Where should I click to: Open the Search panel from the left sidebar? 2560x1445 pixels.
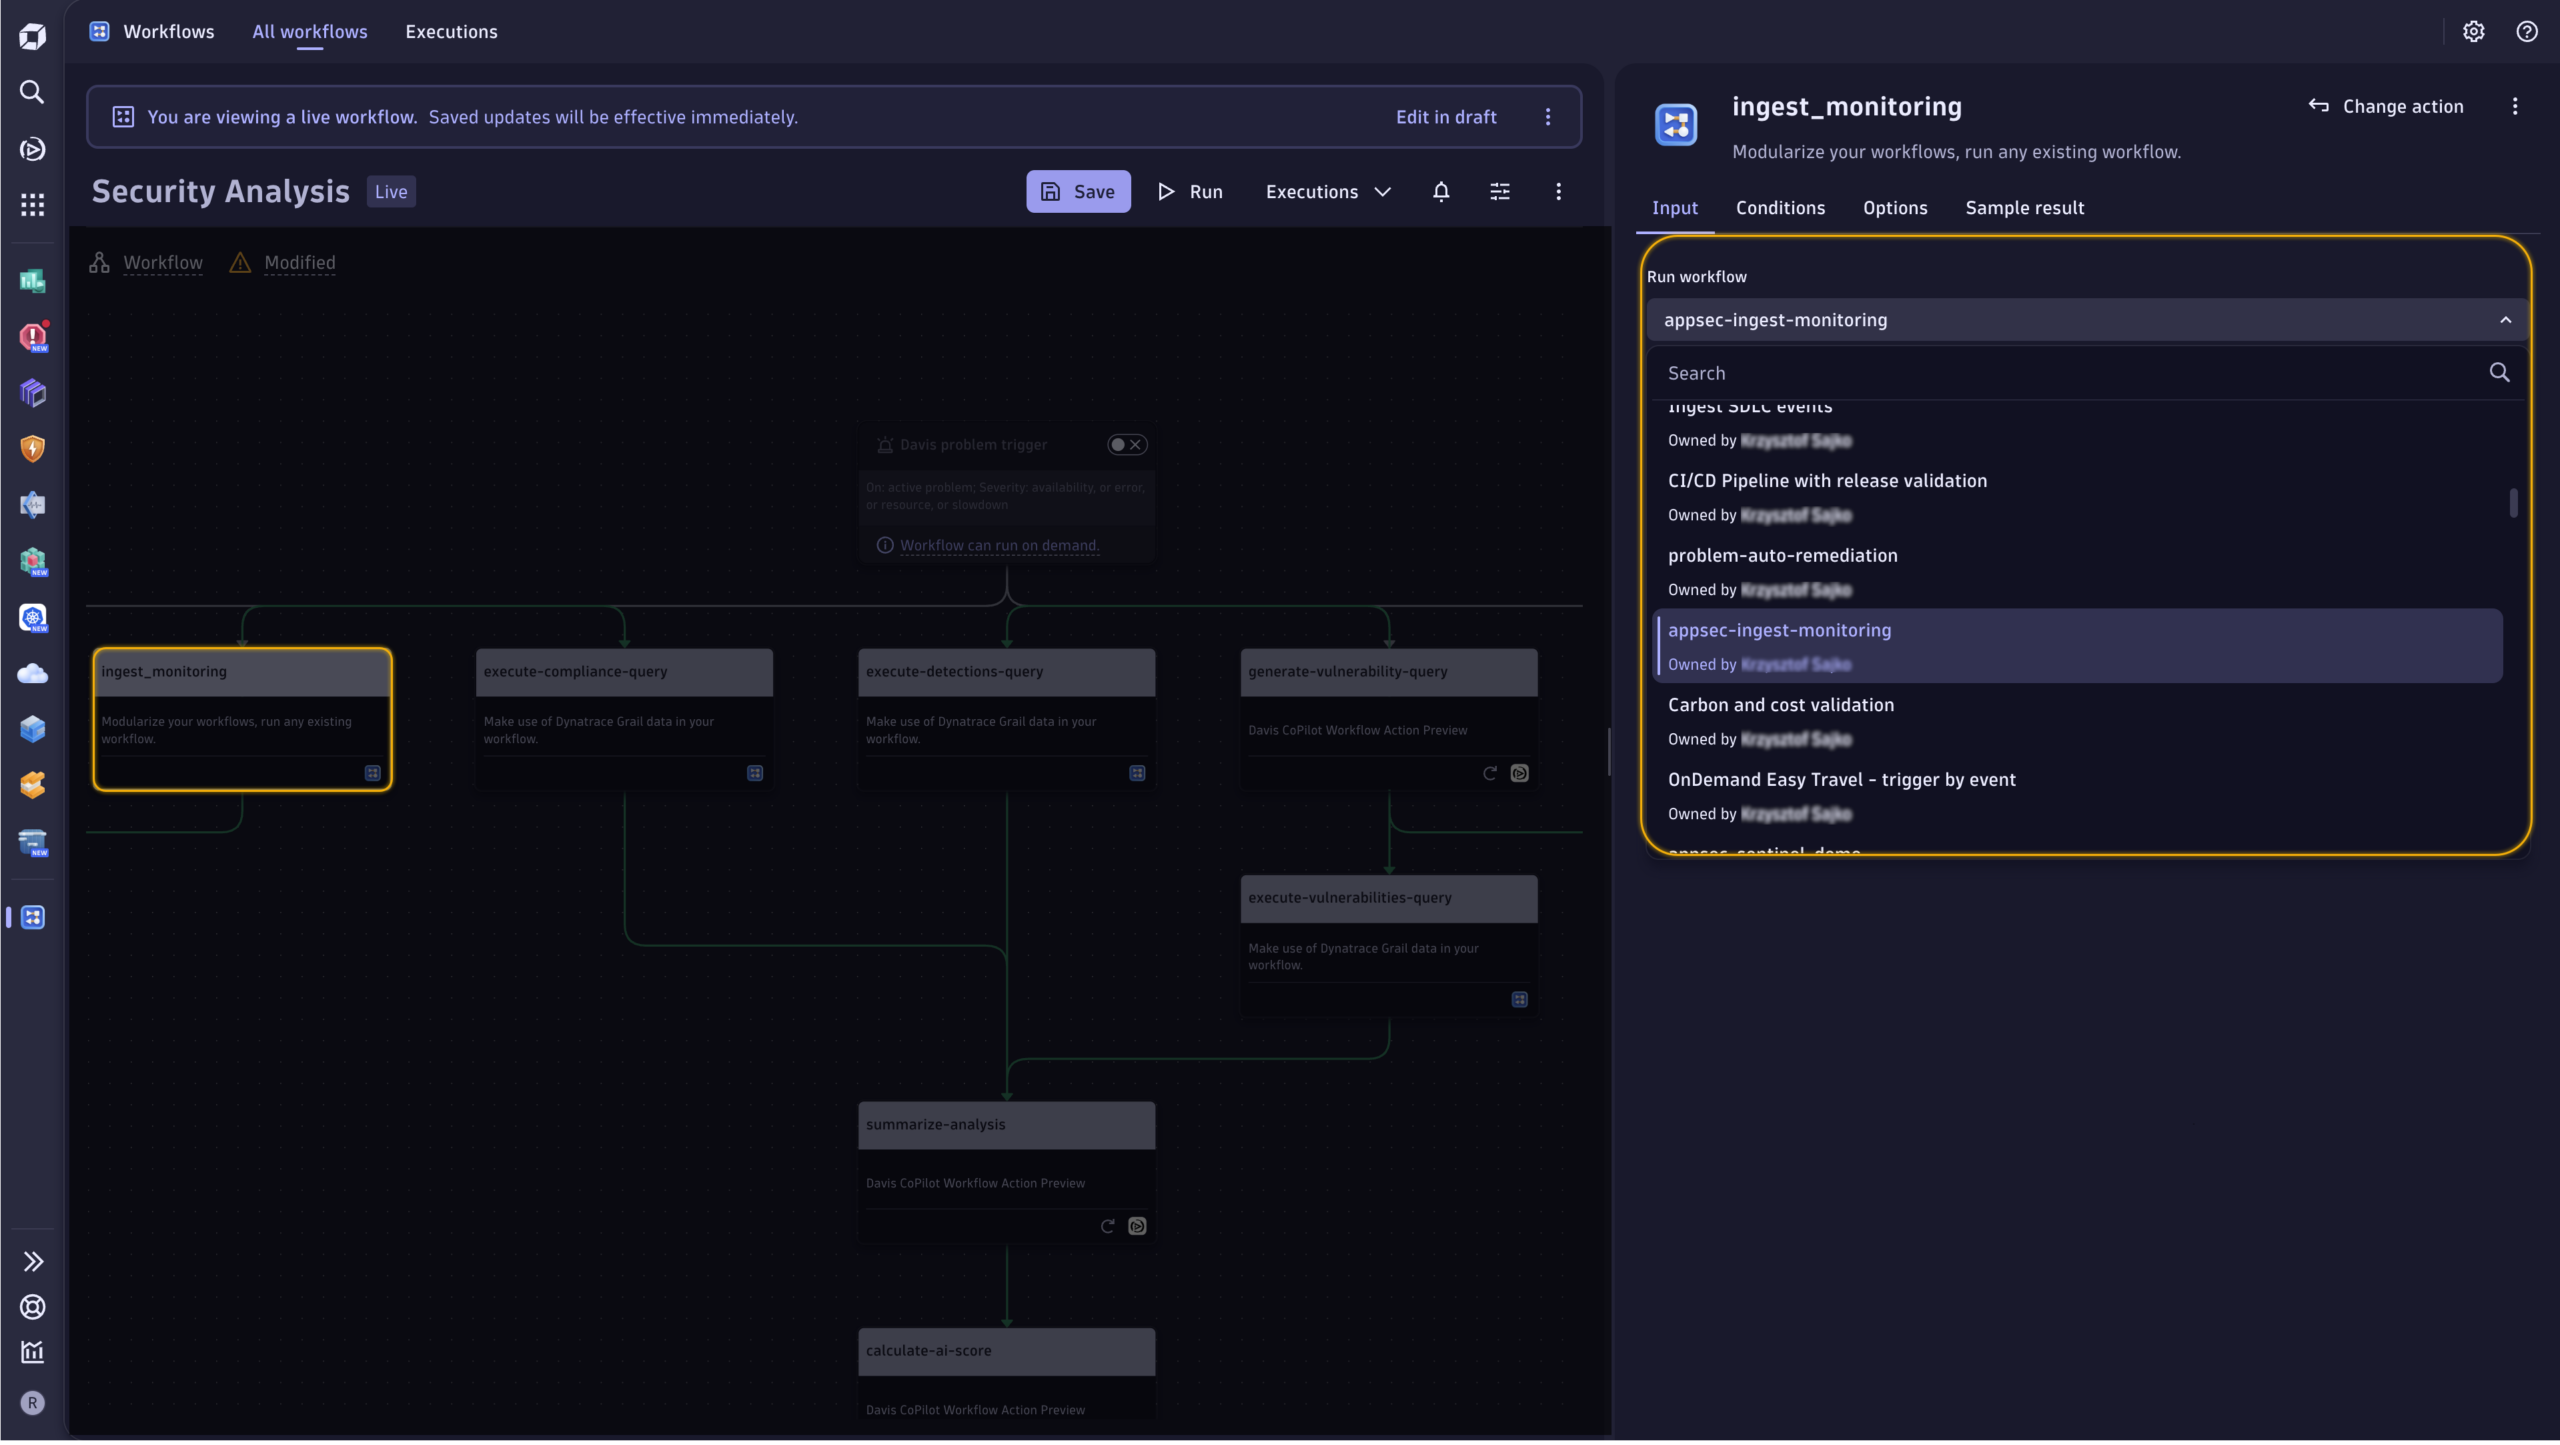[x=32, y=92]
